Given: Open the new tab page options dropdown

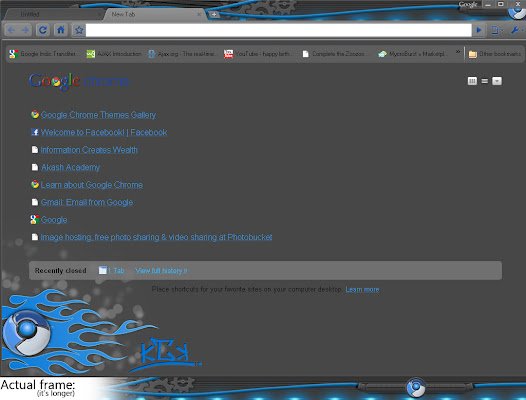Looking at the screenshot, I should [497, 81].
